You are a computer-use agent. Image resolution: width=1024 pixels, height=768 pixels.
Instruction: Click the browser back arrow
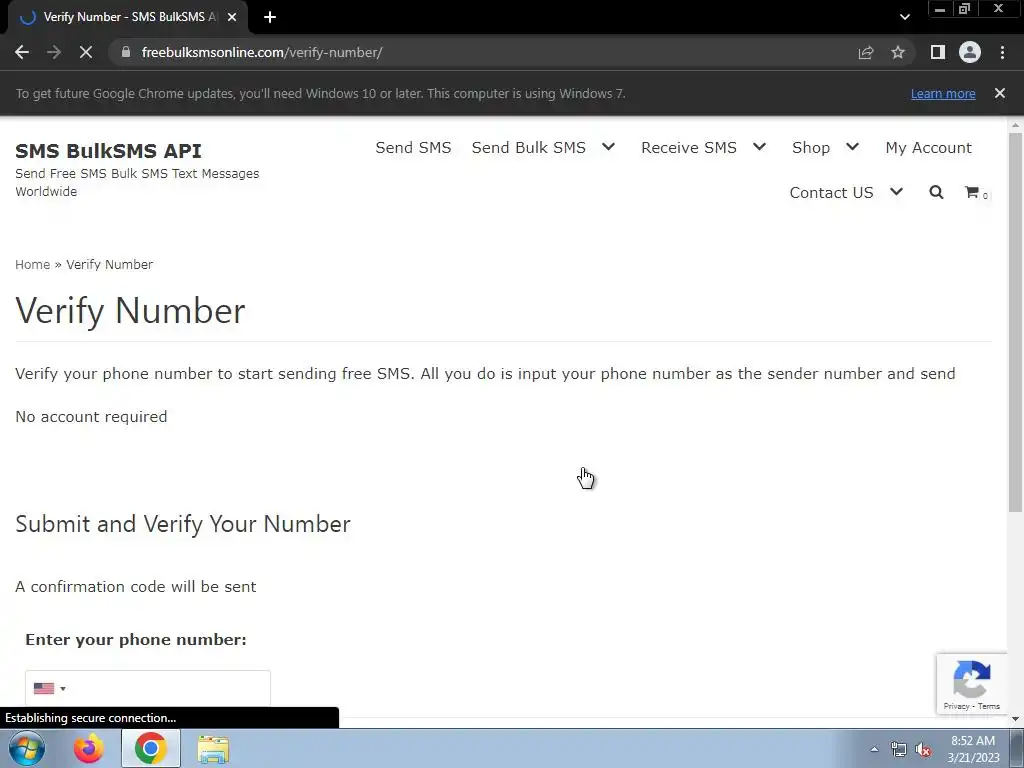tap(22, 52)
